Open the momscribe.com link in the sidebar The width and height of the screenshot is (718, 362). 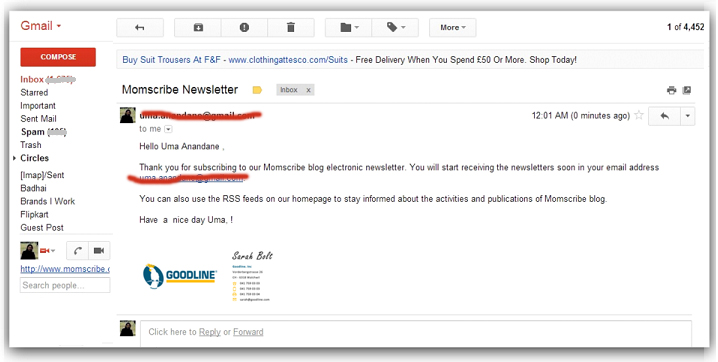65,269
